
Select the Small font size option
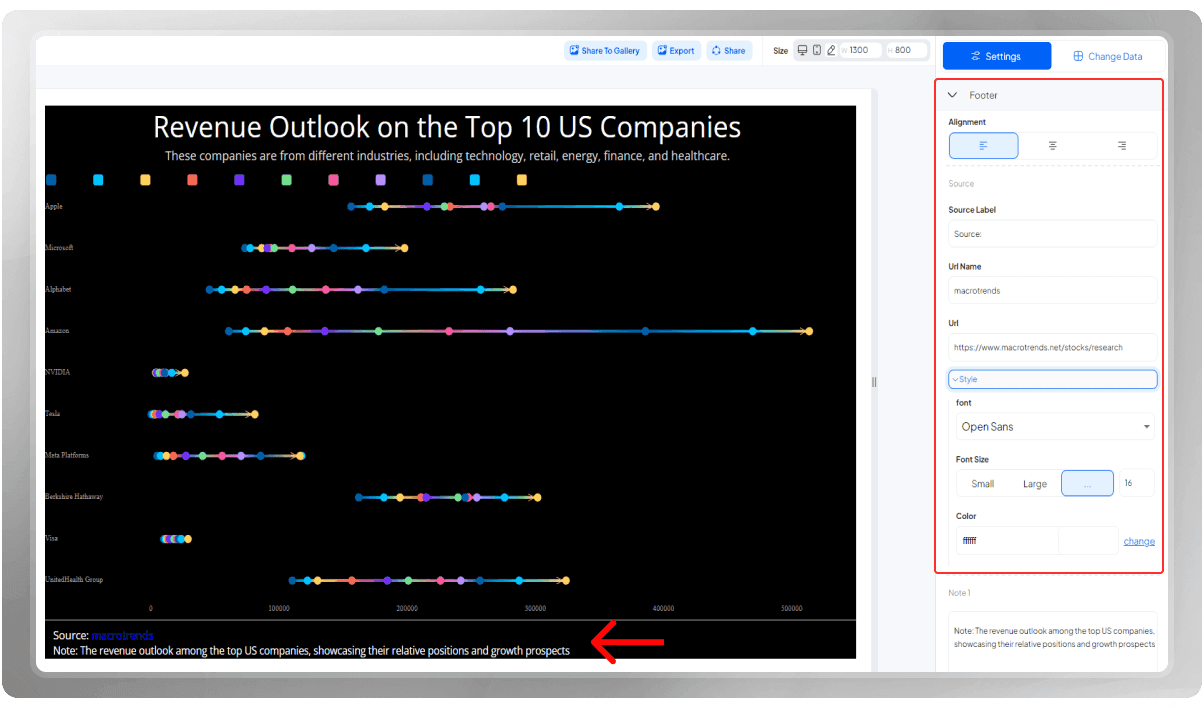(x=983, y=484)
